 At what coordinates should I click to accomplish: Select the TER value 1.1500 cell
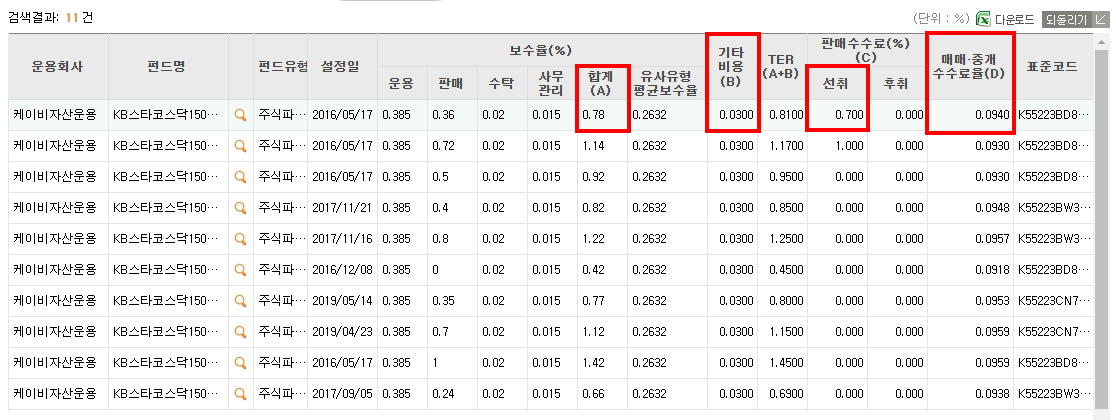tap(782, 332)
